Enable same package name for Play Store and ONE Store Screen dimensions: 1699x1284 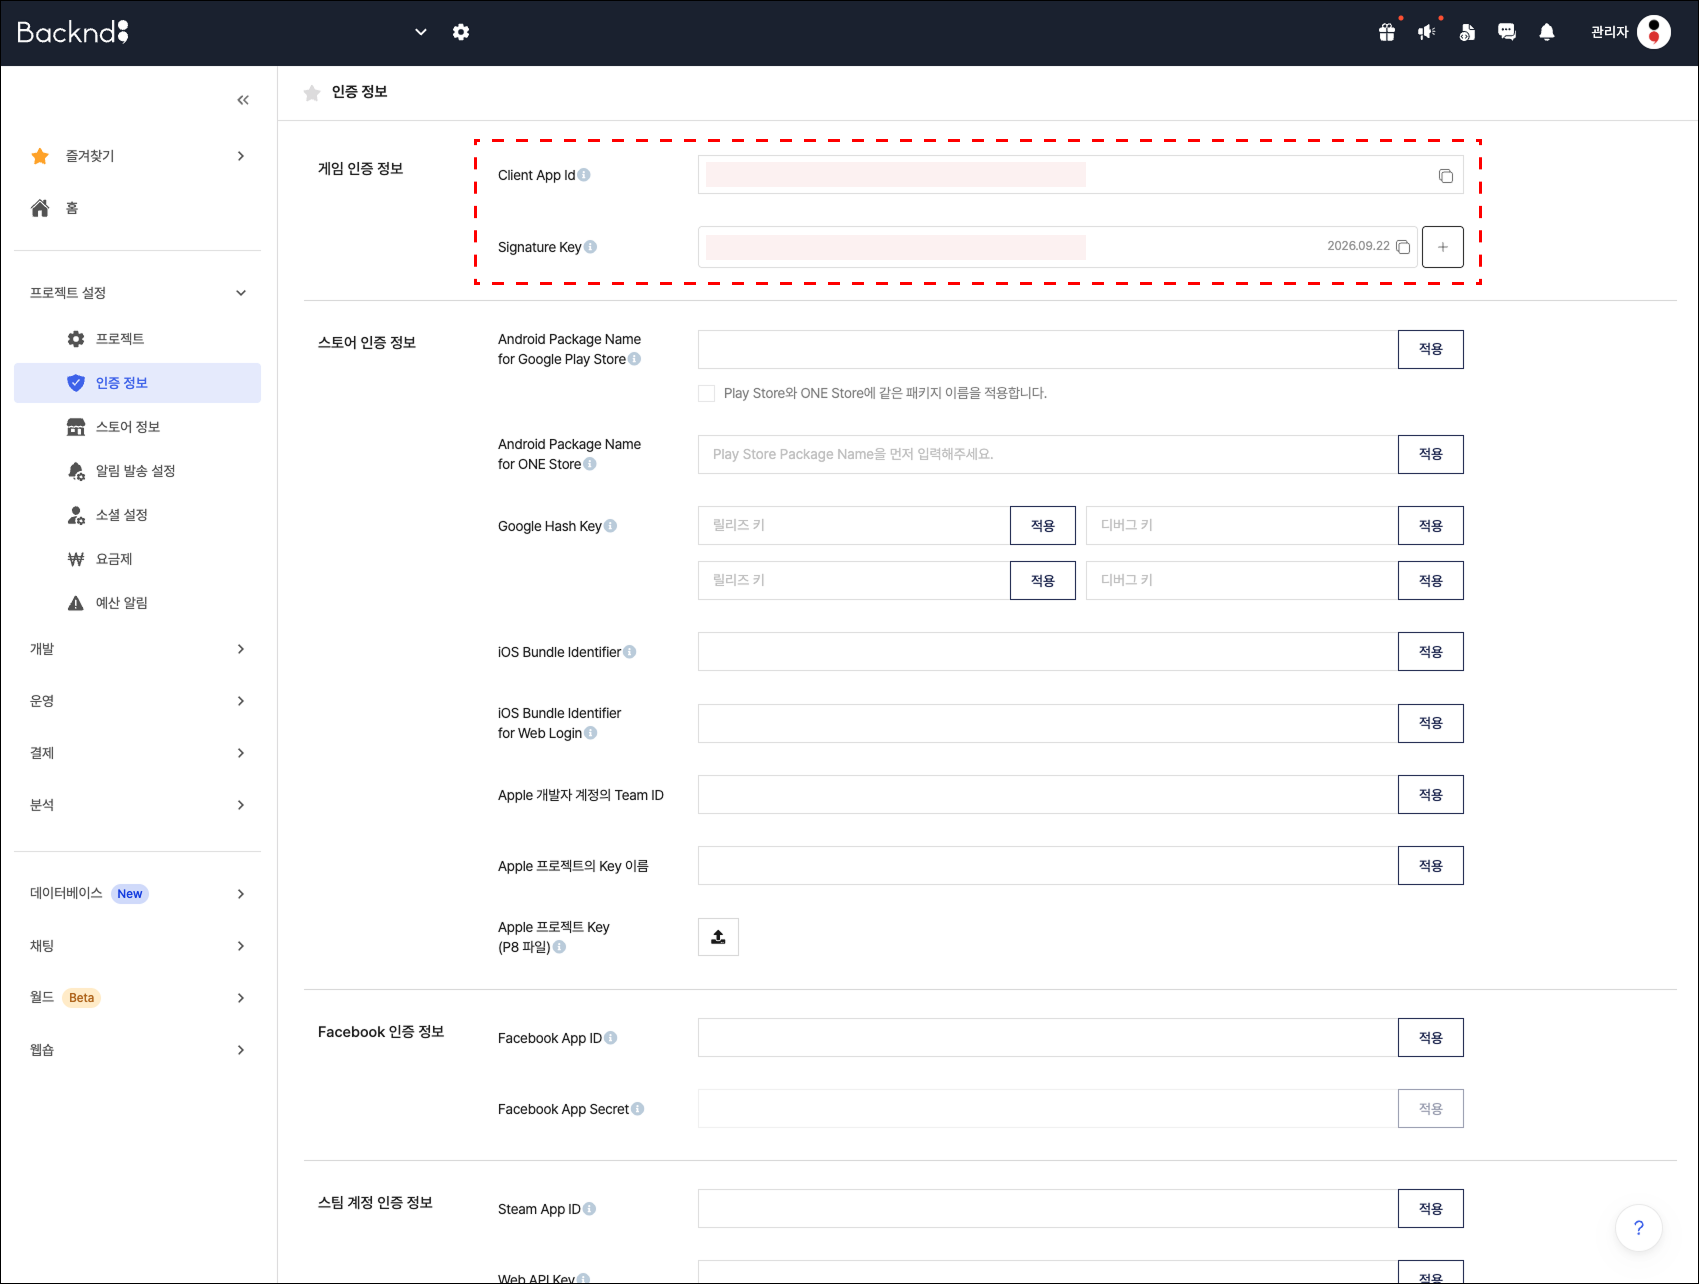click(x=707, y=394)
